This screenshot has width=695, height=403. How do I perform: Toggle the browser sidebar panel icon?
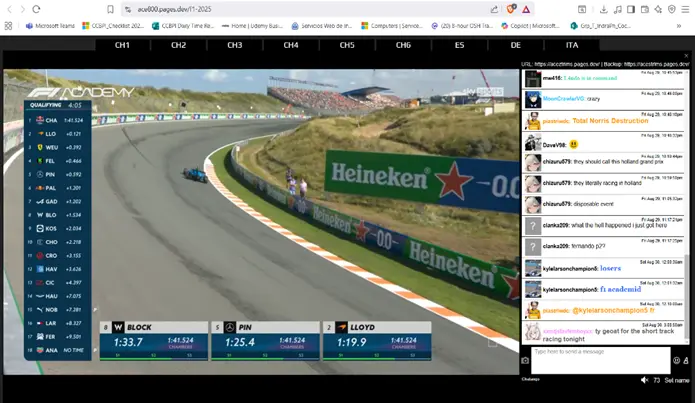(x=631, y=9)
